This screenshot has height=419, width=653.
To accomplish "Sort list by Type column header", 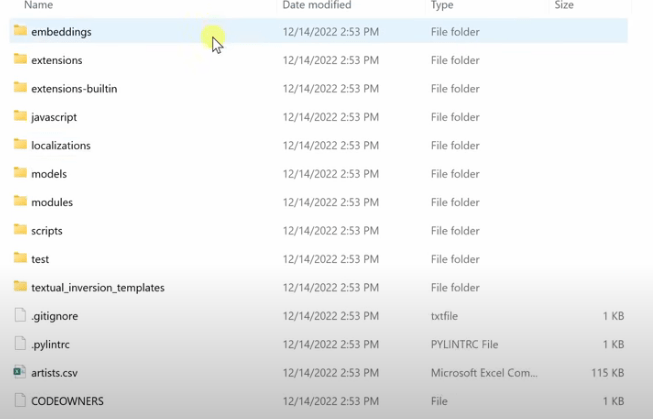I will click(x=442, y=5).
